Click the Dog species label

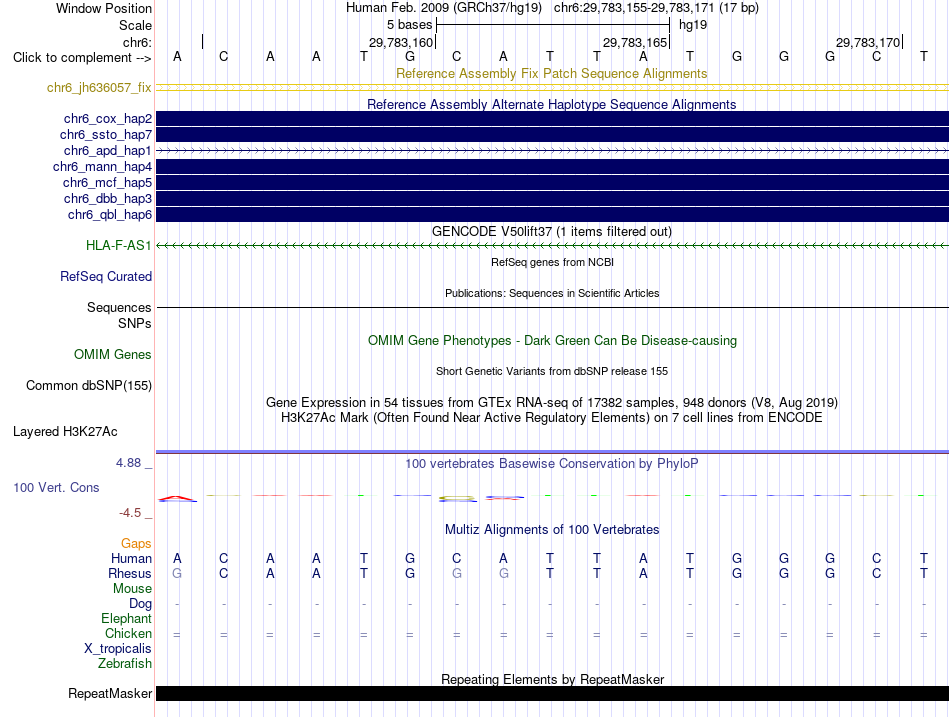pyautogui.click(x=140, y=604)
